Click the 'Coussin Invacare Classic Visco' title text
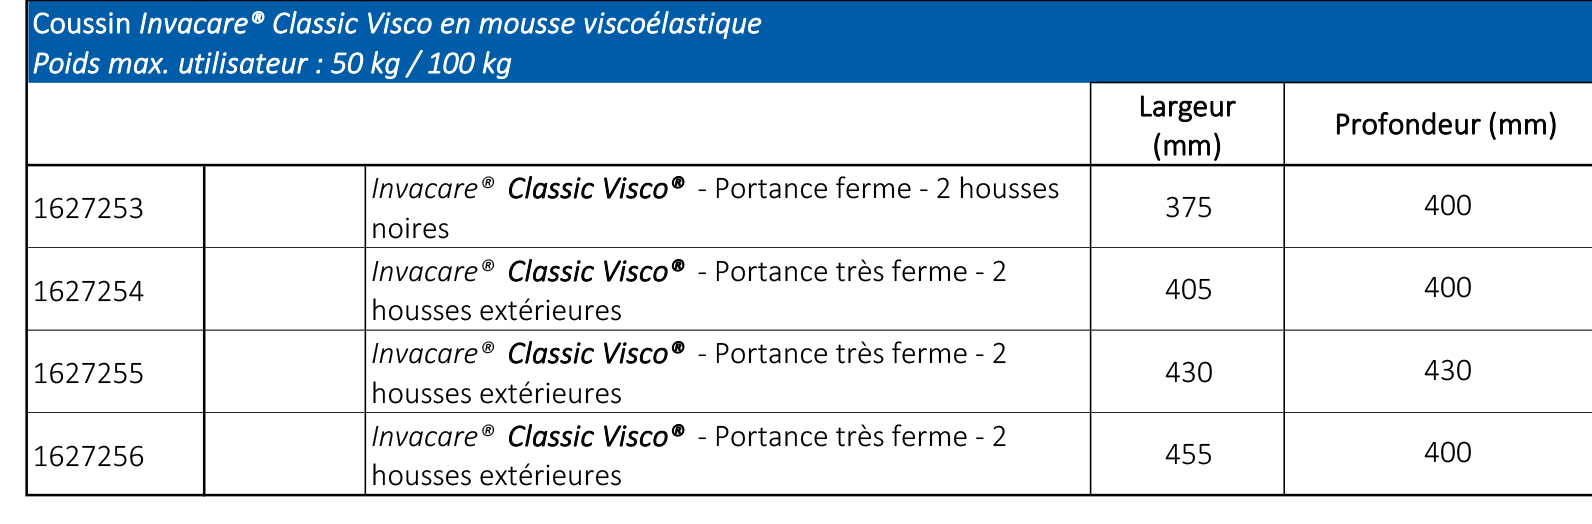Viewport: 1592px width, 524px height. point(397,23)
